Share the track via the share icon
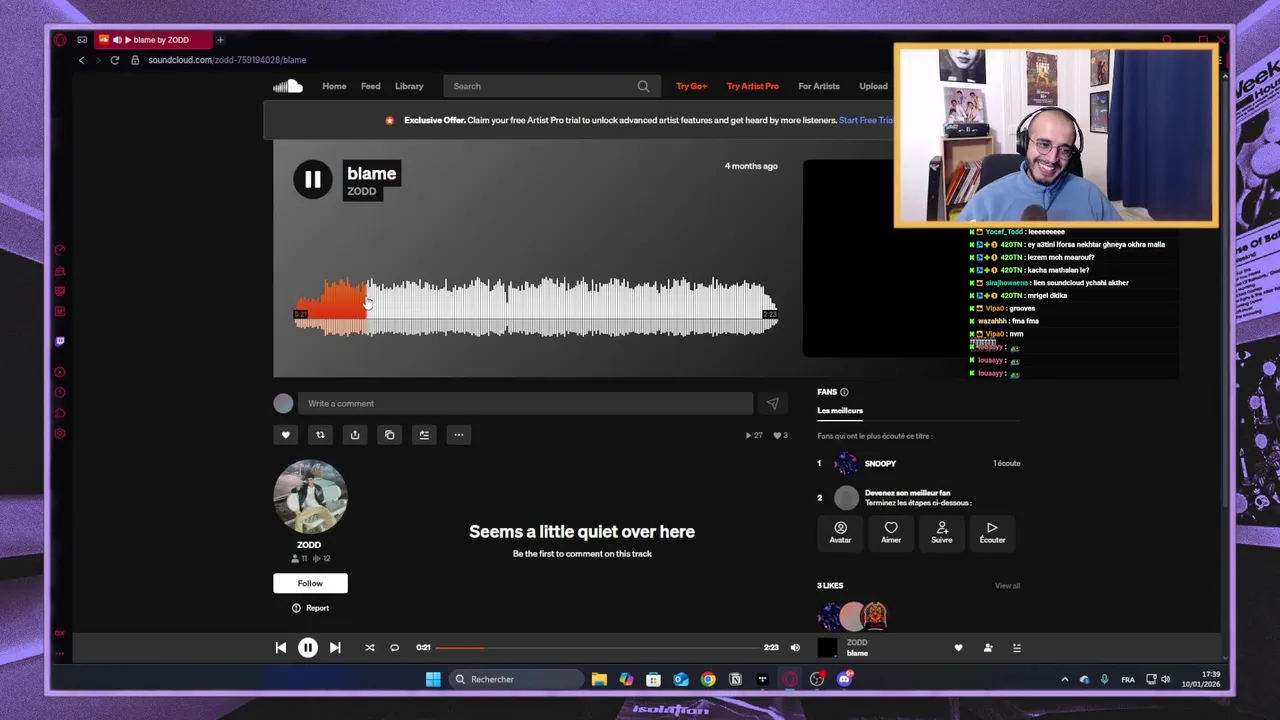This screenshot has height=720, width=1280. coord(355,435)
